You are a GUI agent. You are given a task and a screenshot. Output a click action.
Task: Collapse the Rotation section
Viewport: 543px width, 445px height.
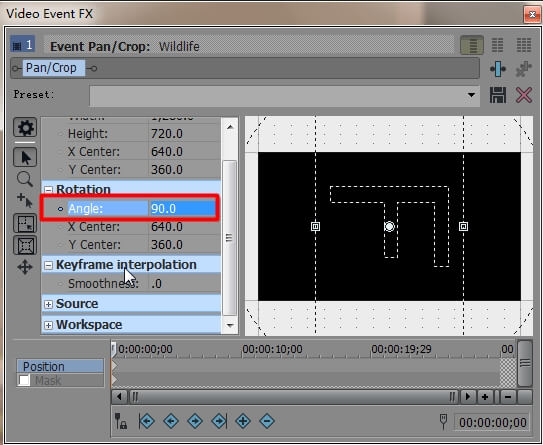[48, 189]
